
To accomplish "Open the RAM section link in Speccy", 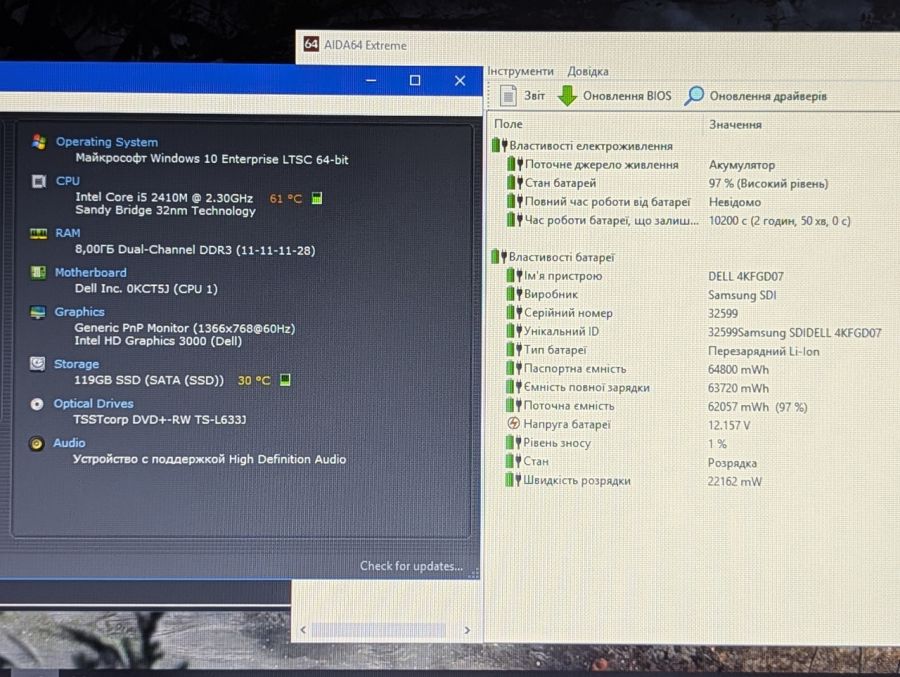I will [68, 233].
